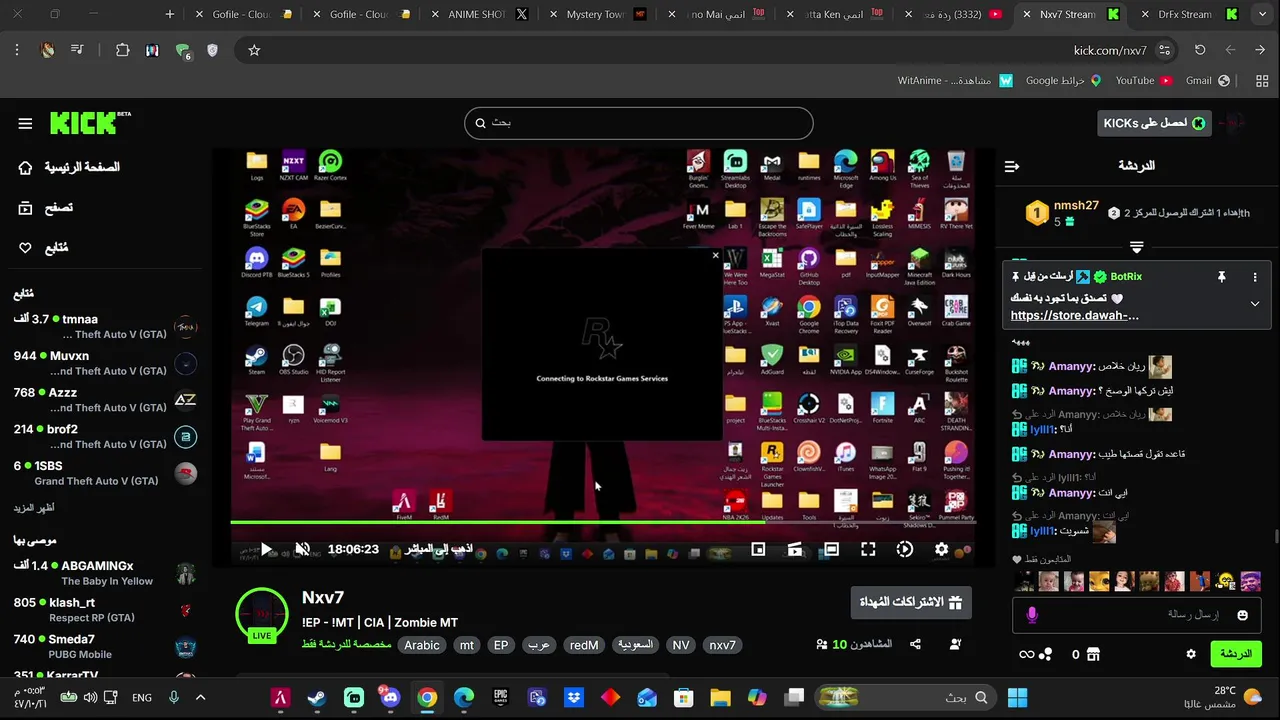The image size is (1280, 720).
Task: Unmute the stream audio speaker icon
Action: click(303, 549)
